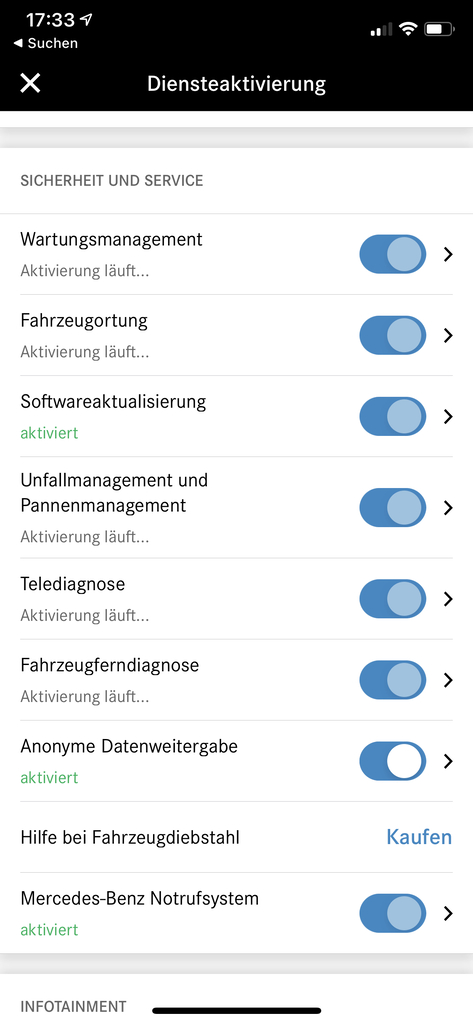The width and height of the screenshot is (473, 1024).
Task: Open Fahrzeugferndiagnose details chevron
Action: (448, 680)
